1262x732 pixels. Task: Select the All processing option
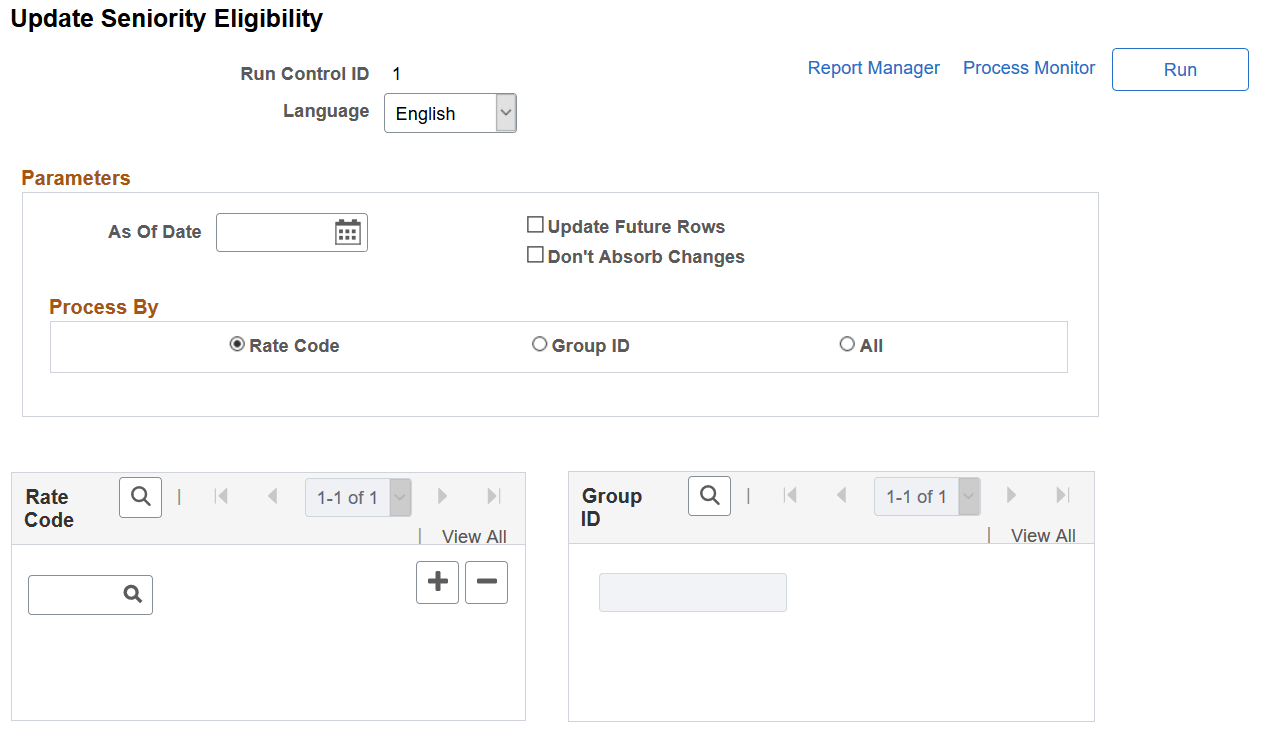847,343
